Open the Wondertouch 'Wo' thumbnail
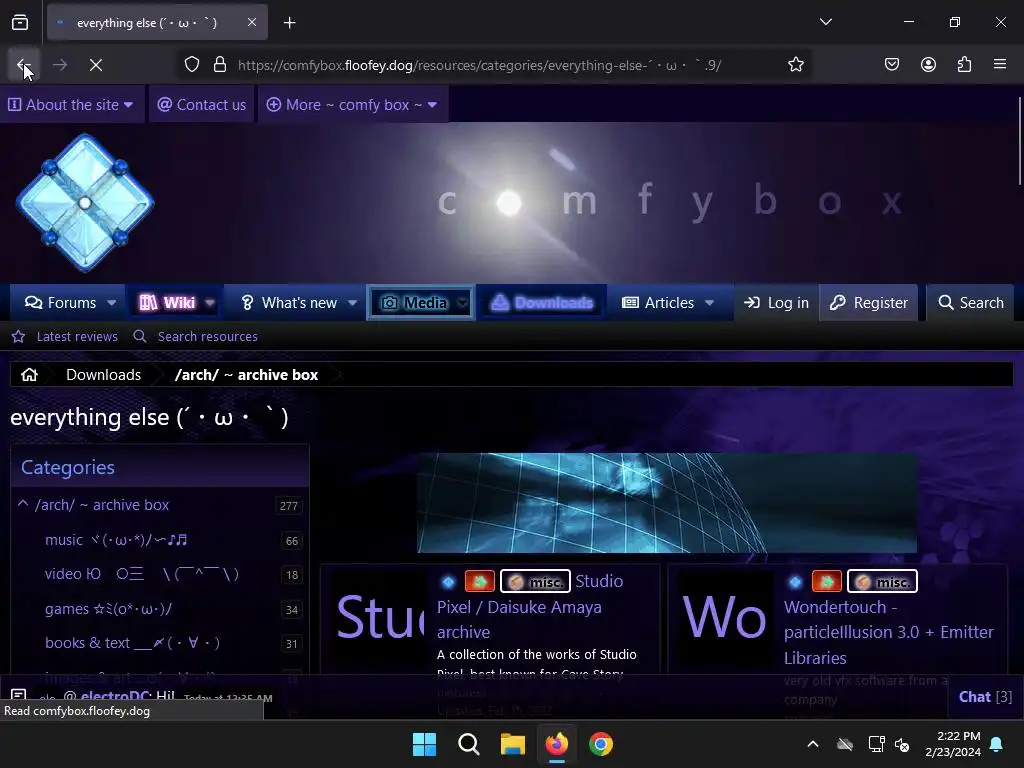Screen dimensions: 1024x768 (725, 618)
